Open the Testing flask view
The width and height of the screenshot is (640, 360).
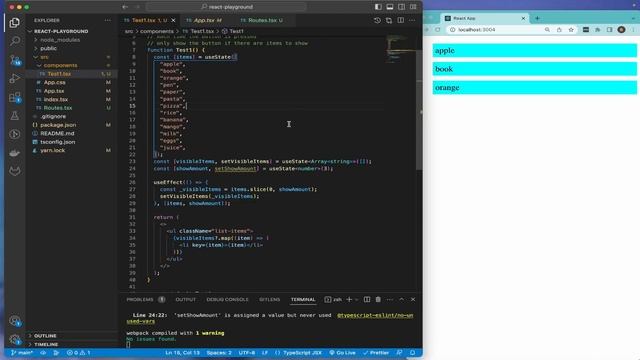[x=15, y=116]
